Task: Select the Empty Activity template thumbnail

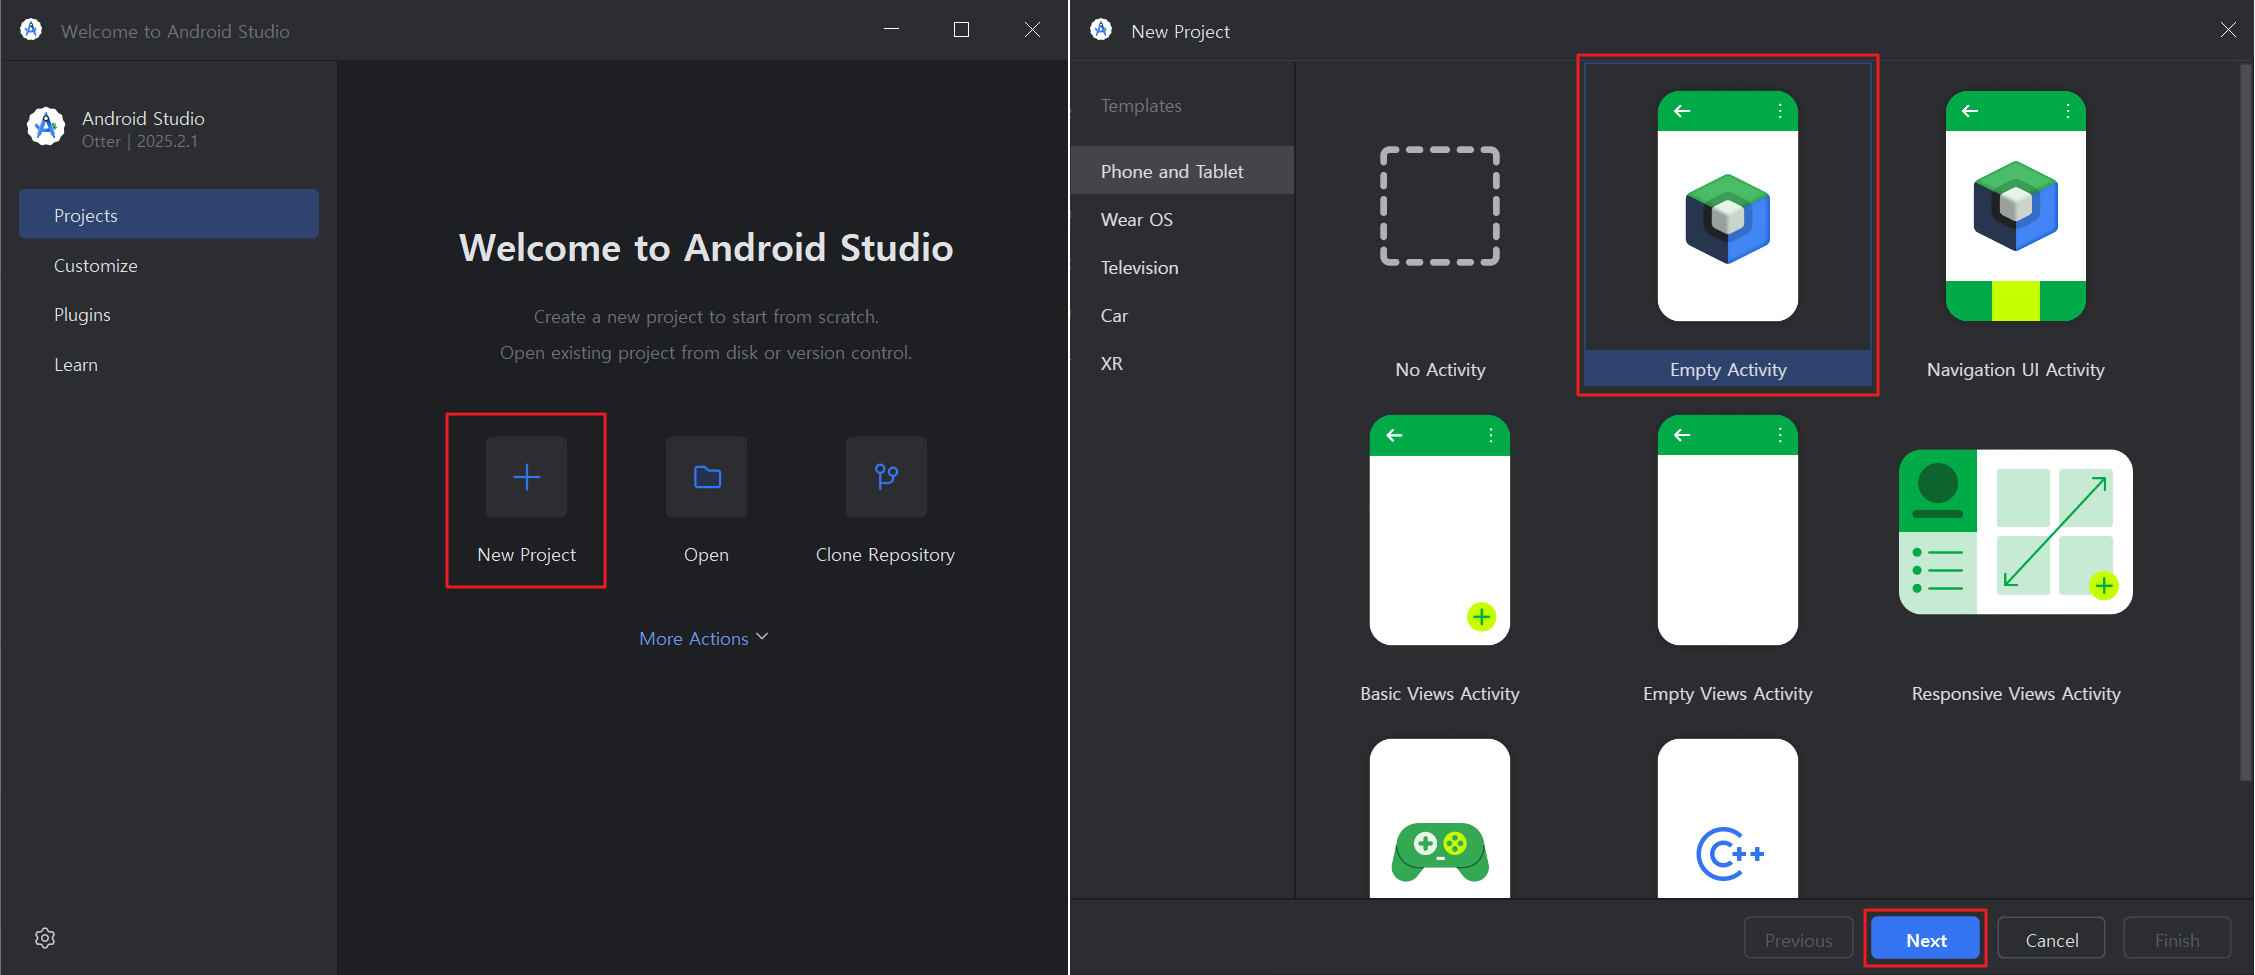Action: (x=1728, y=206)
